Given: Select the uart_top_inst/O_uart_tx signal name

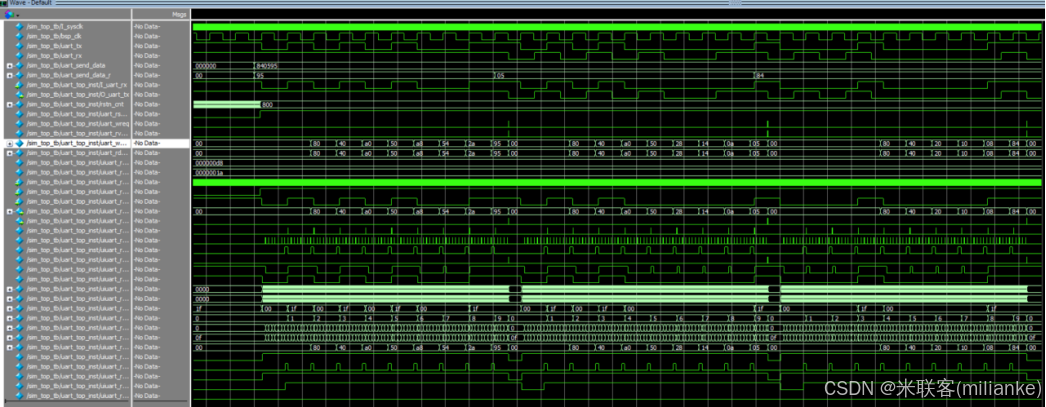Looking at the screenshot, I should point(77,95).
